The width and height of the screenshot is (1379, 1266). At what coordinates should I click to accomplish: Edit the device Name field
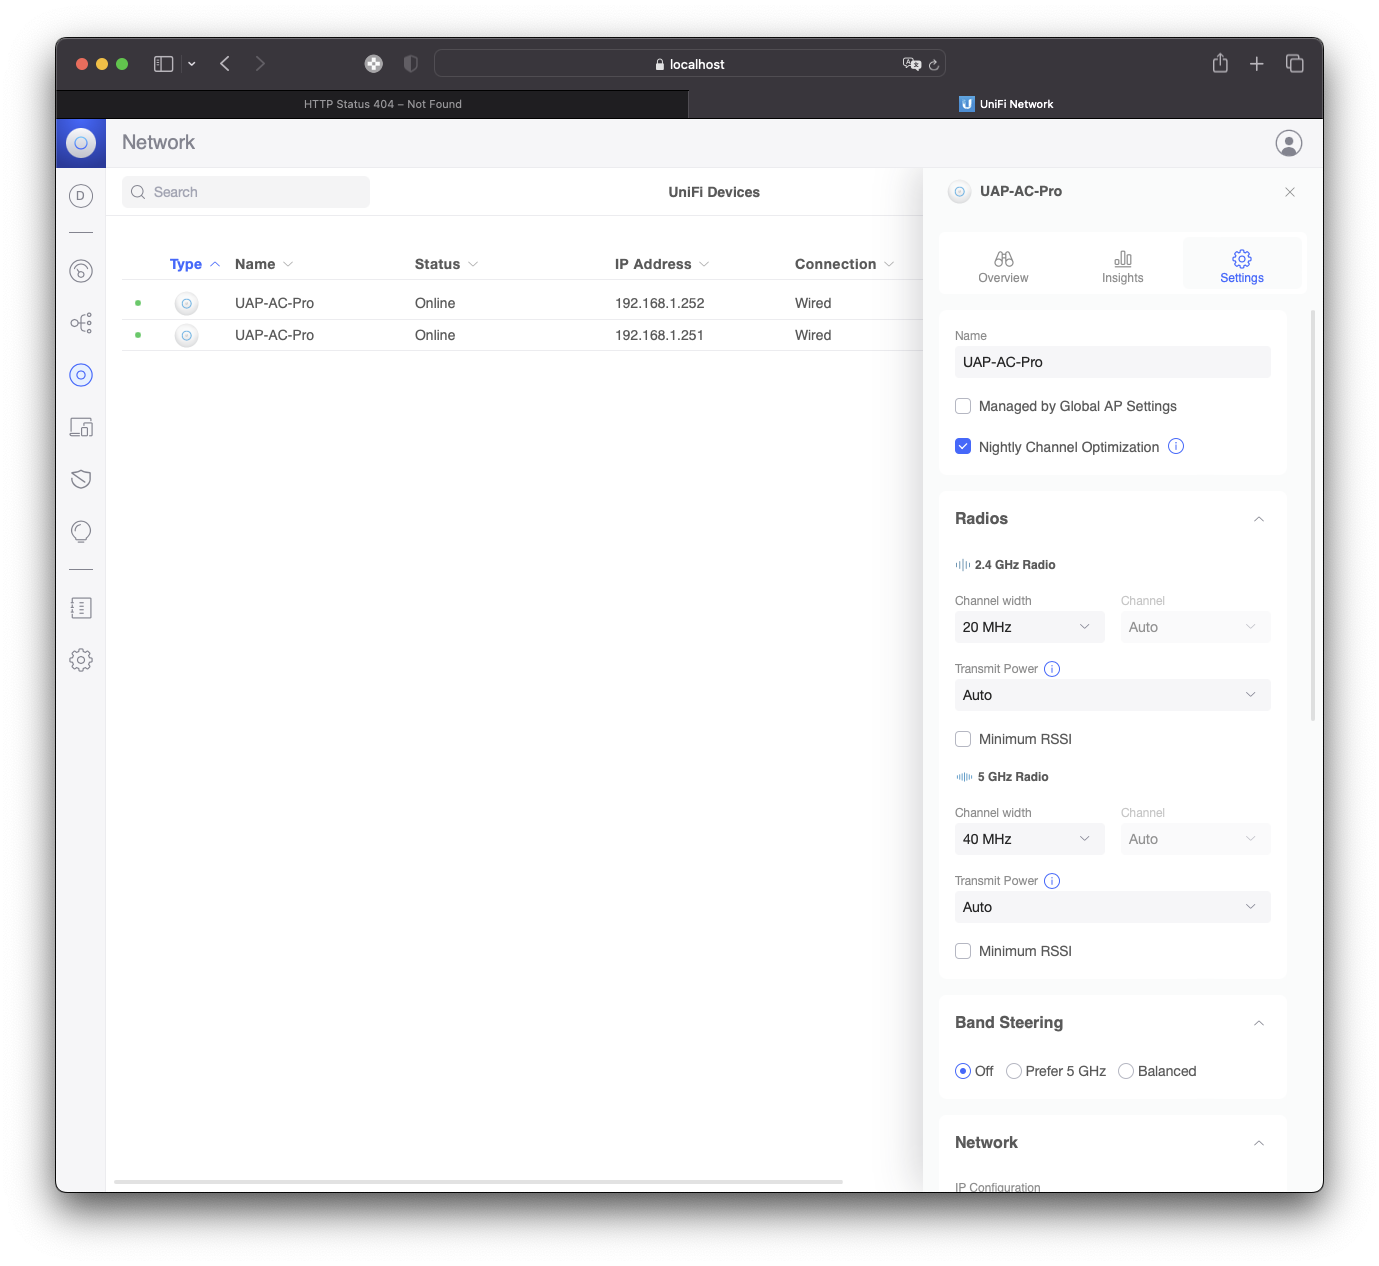coord(1112,362)
